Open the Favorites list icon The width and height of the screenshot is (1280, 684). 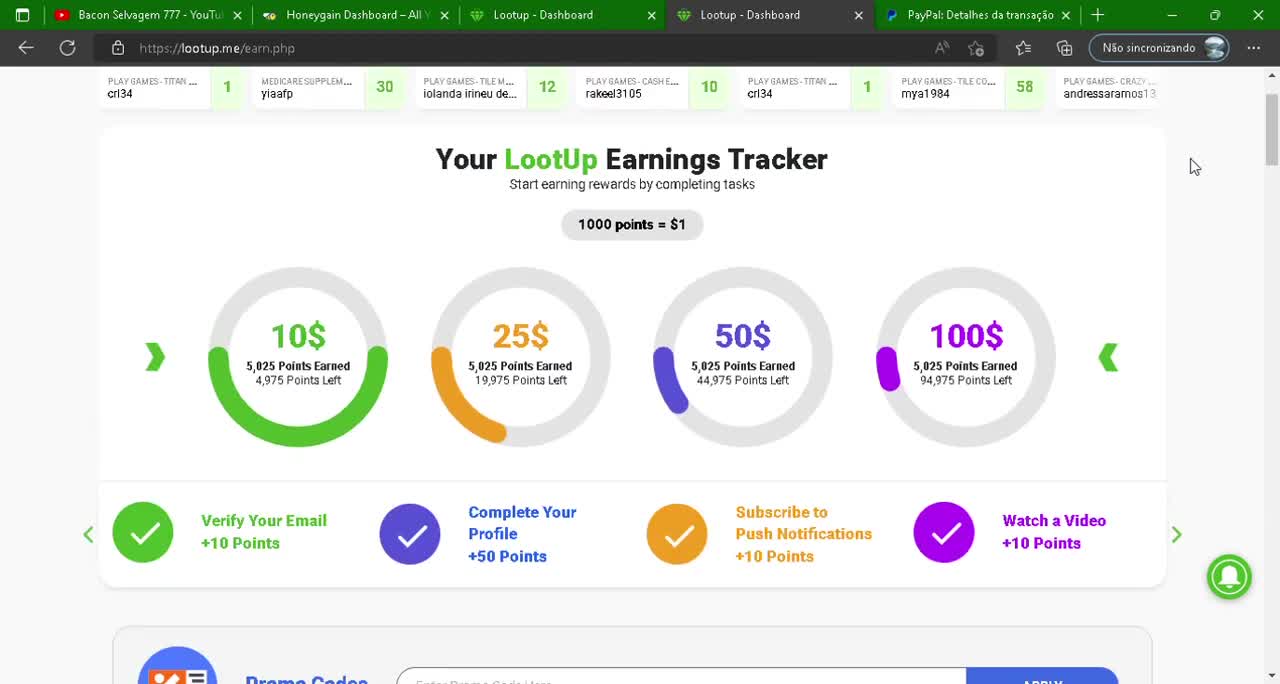pos(1023,48)
